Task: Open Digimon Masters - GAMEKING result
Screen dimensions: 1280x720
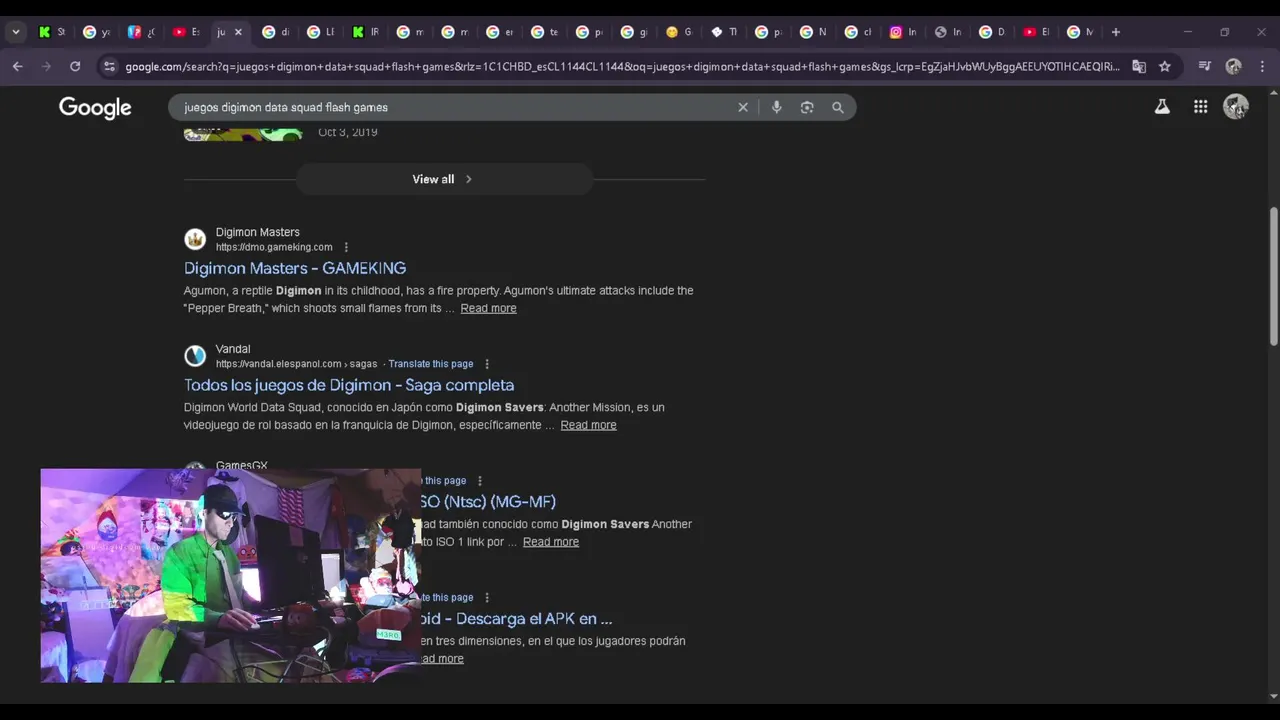Action: [x=295, y=268]
